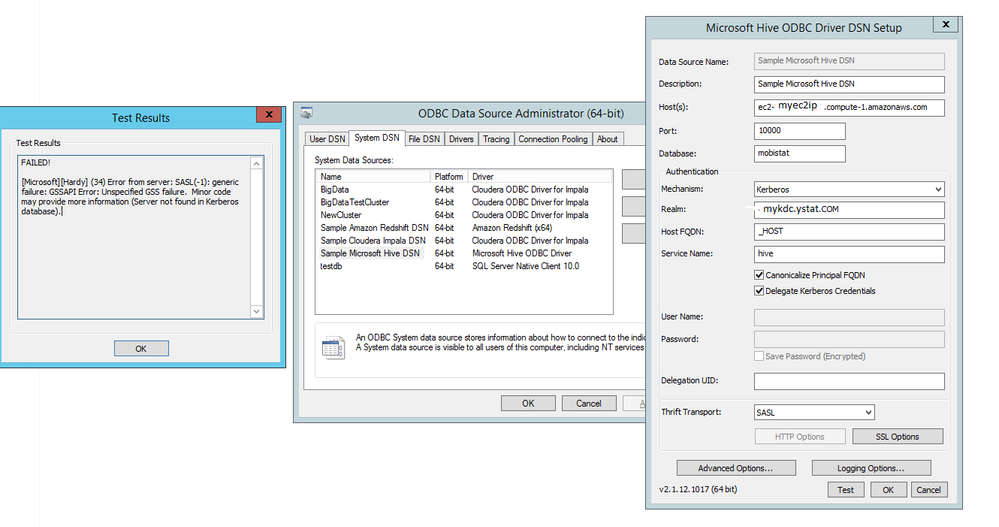999x527 pixels.
Task: Select the NewCluster data source row
Action: 464,215
